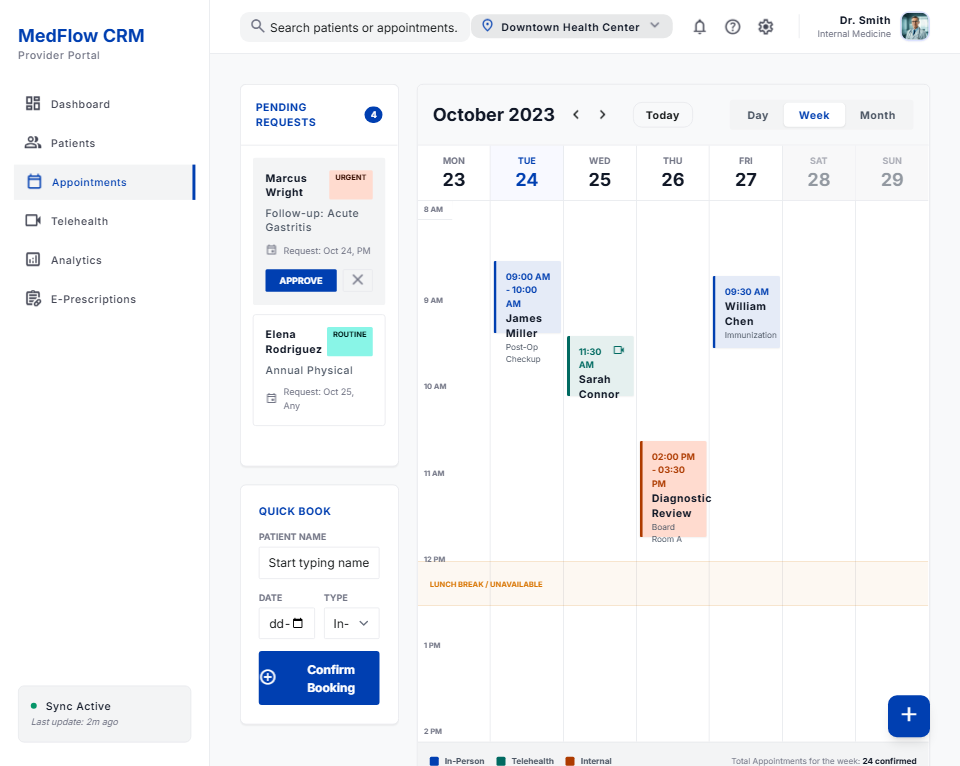Open Dashboard from the sidebar

(x=104, y=104)
